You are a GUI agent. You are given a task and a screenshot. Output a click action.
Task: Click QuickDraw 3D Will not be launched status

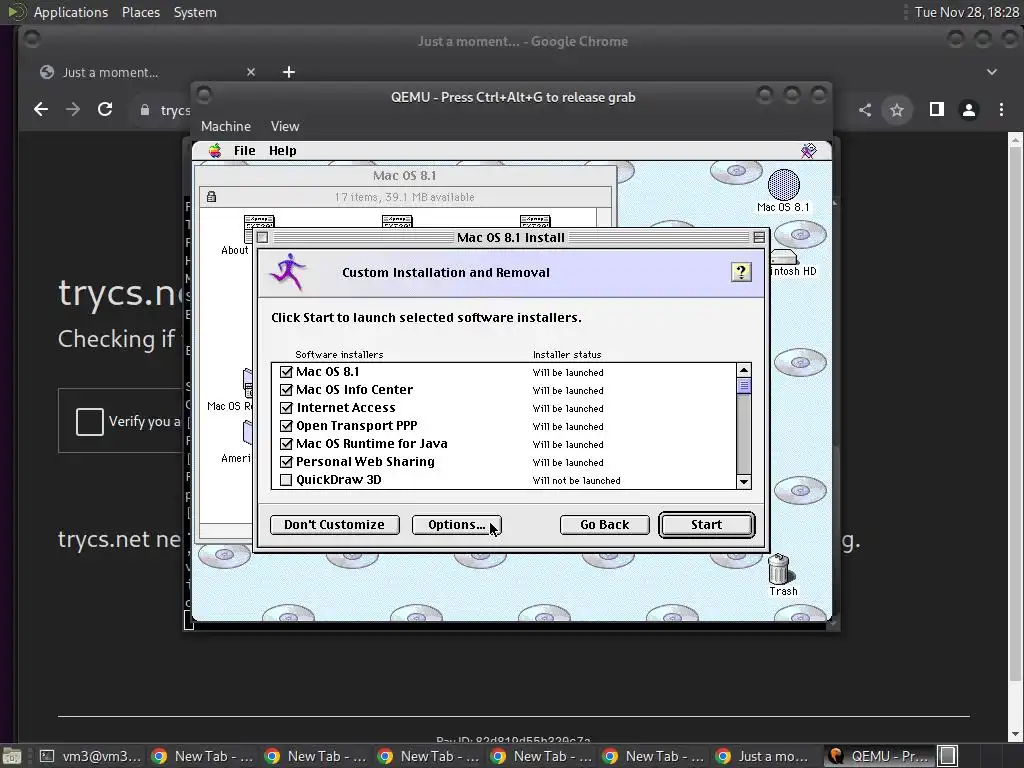coord(577,481)
